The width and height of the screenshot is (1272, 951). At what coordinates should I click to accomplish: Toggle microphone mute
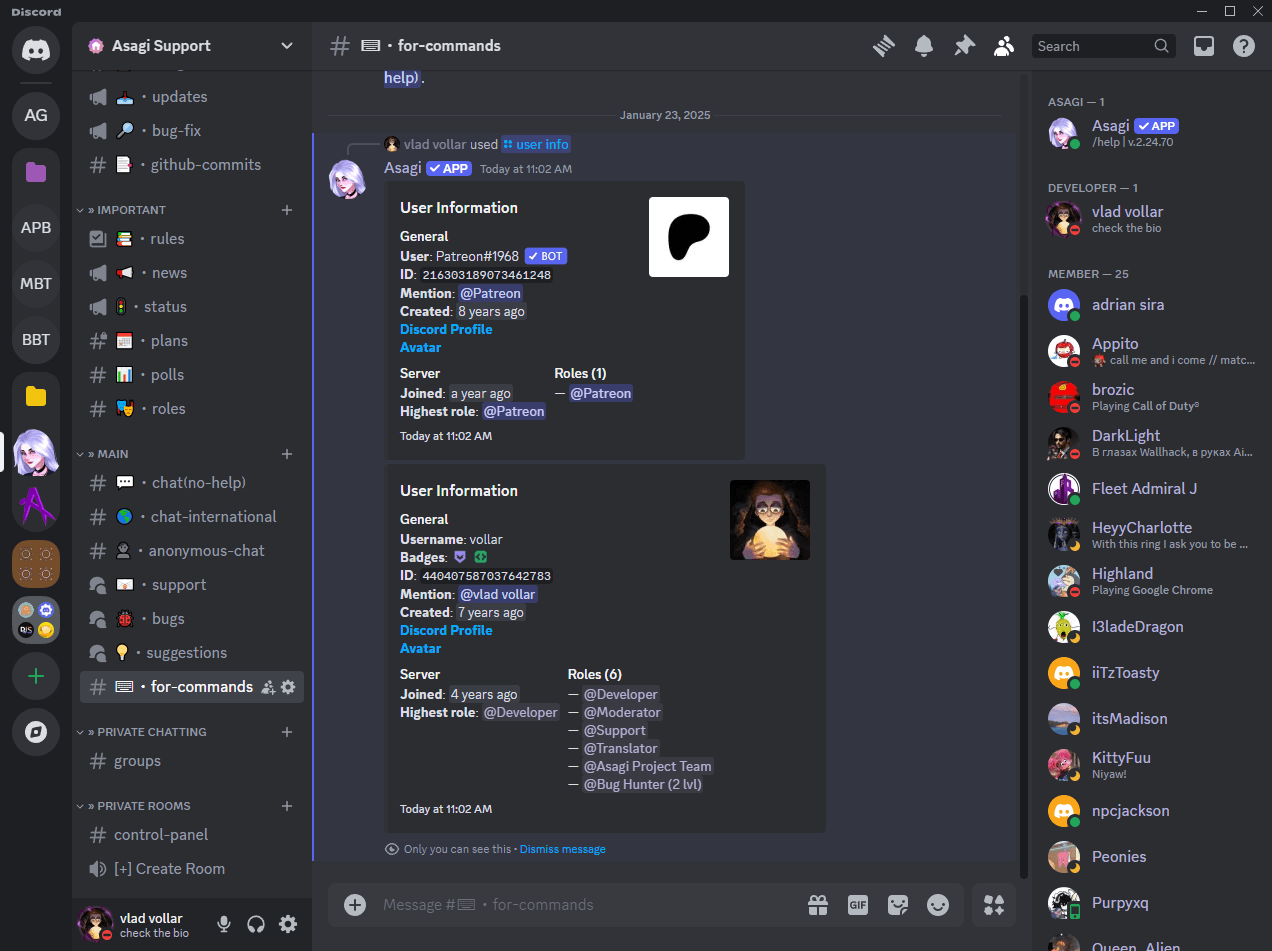[224, 924]
